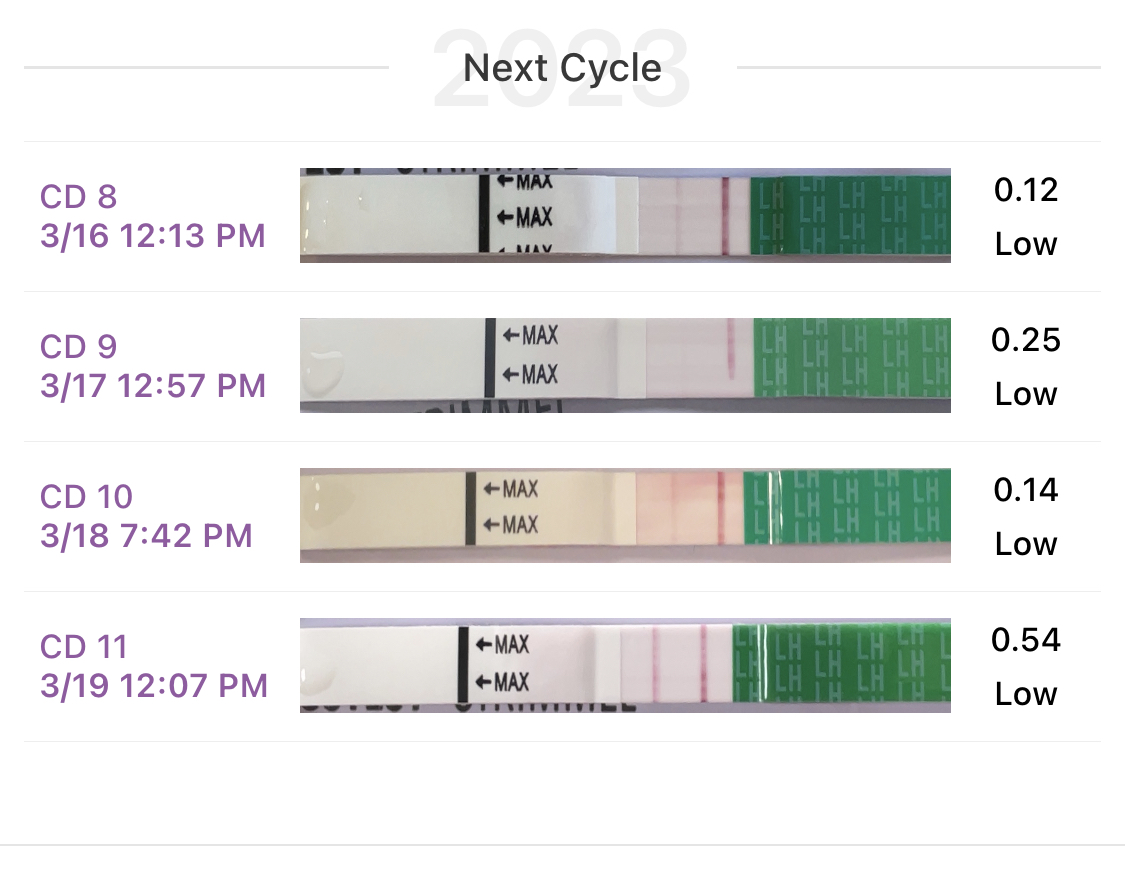Viewport: 1125px width, 876px height.
Task: Open the CD 8 test strip photo
Action: [625, 215]
